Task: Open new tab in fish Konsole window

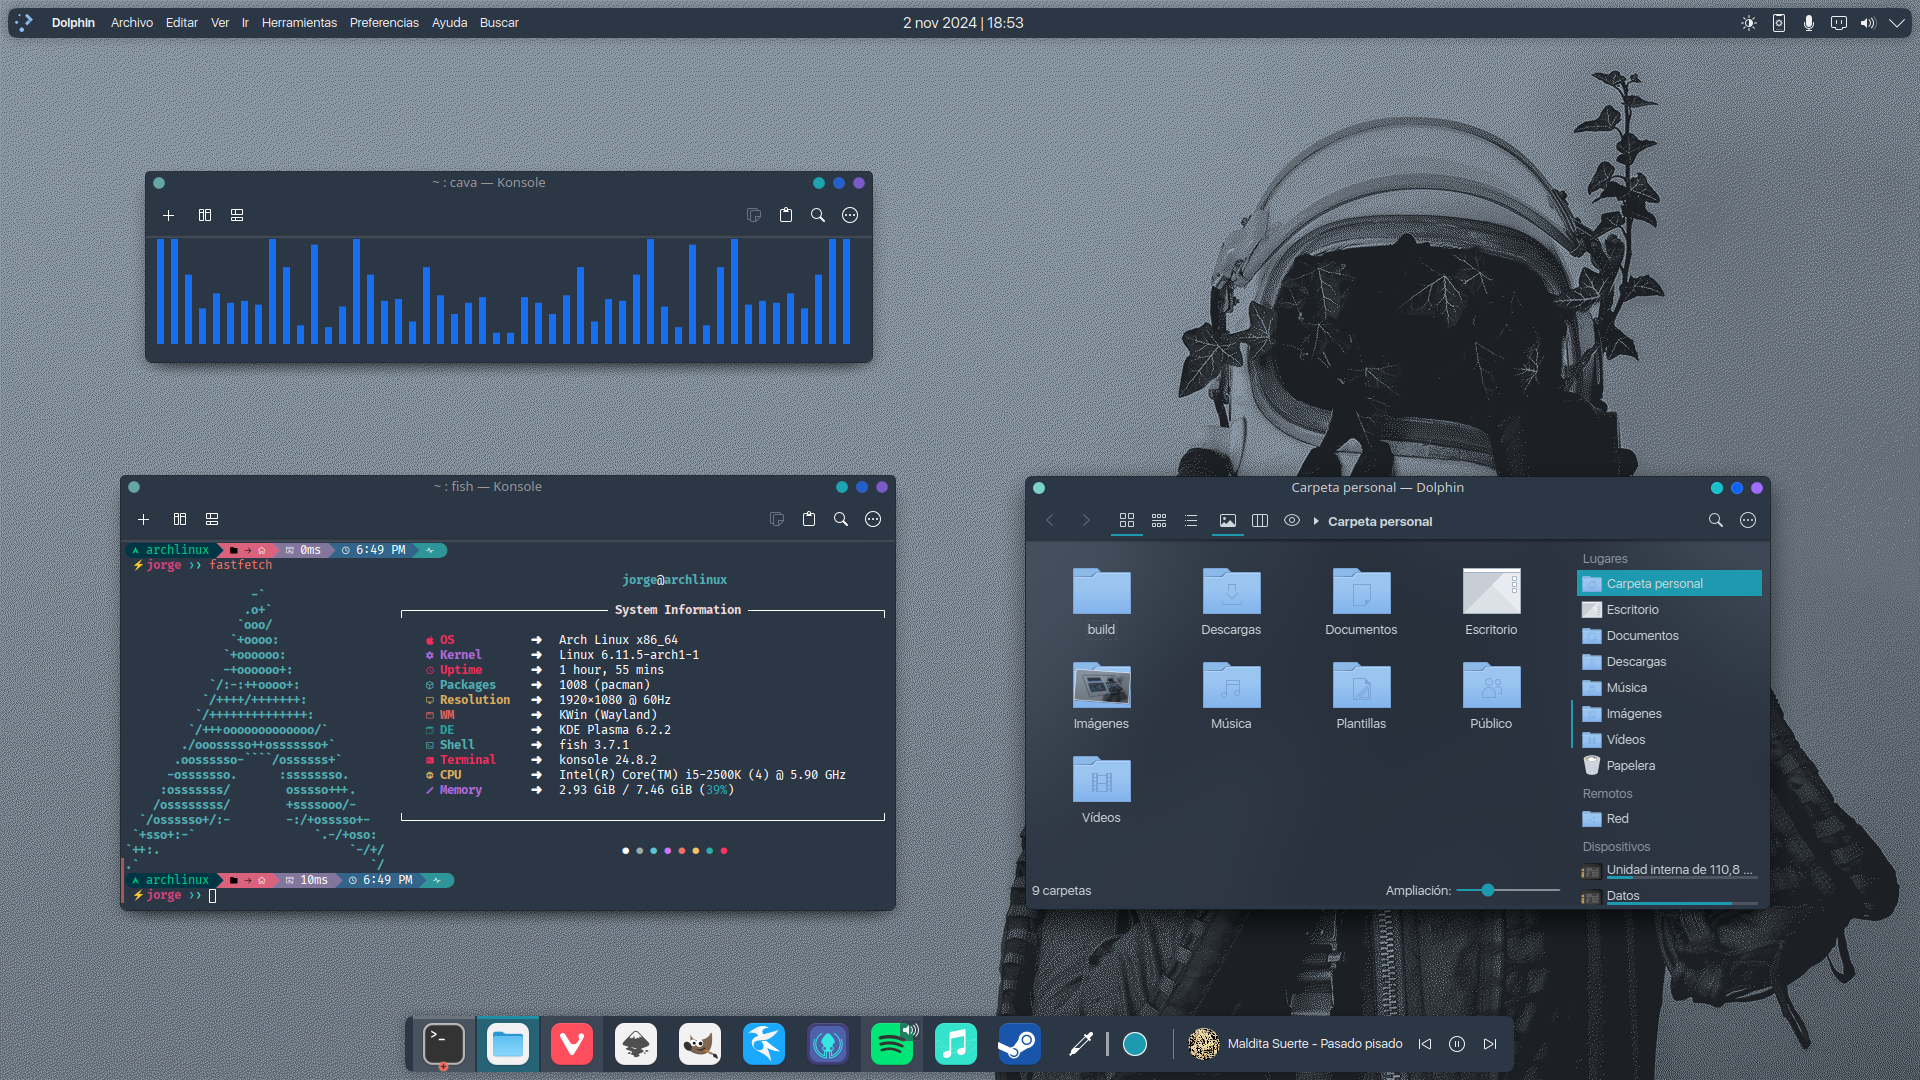Action: tap(143, 519)
